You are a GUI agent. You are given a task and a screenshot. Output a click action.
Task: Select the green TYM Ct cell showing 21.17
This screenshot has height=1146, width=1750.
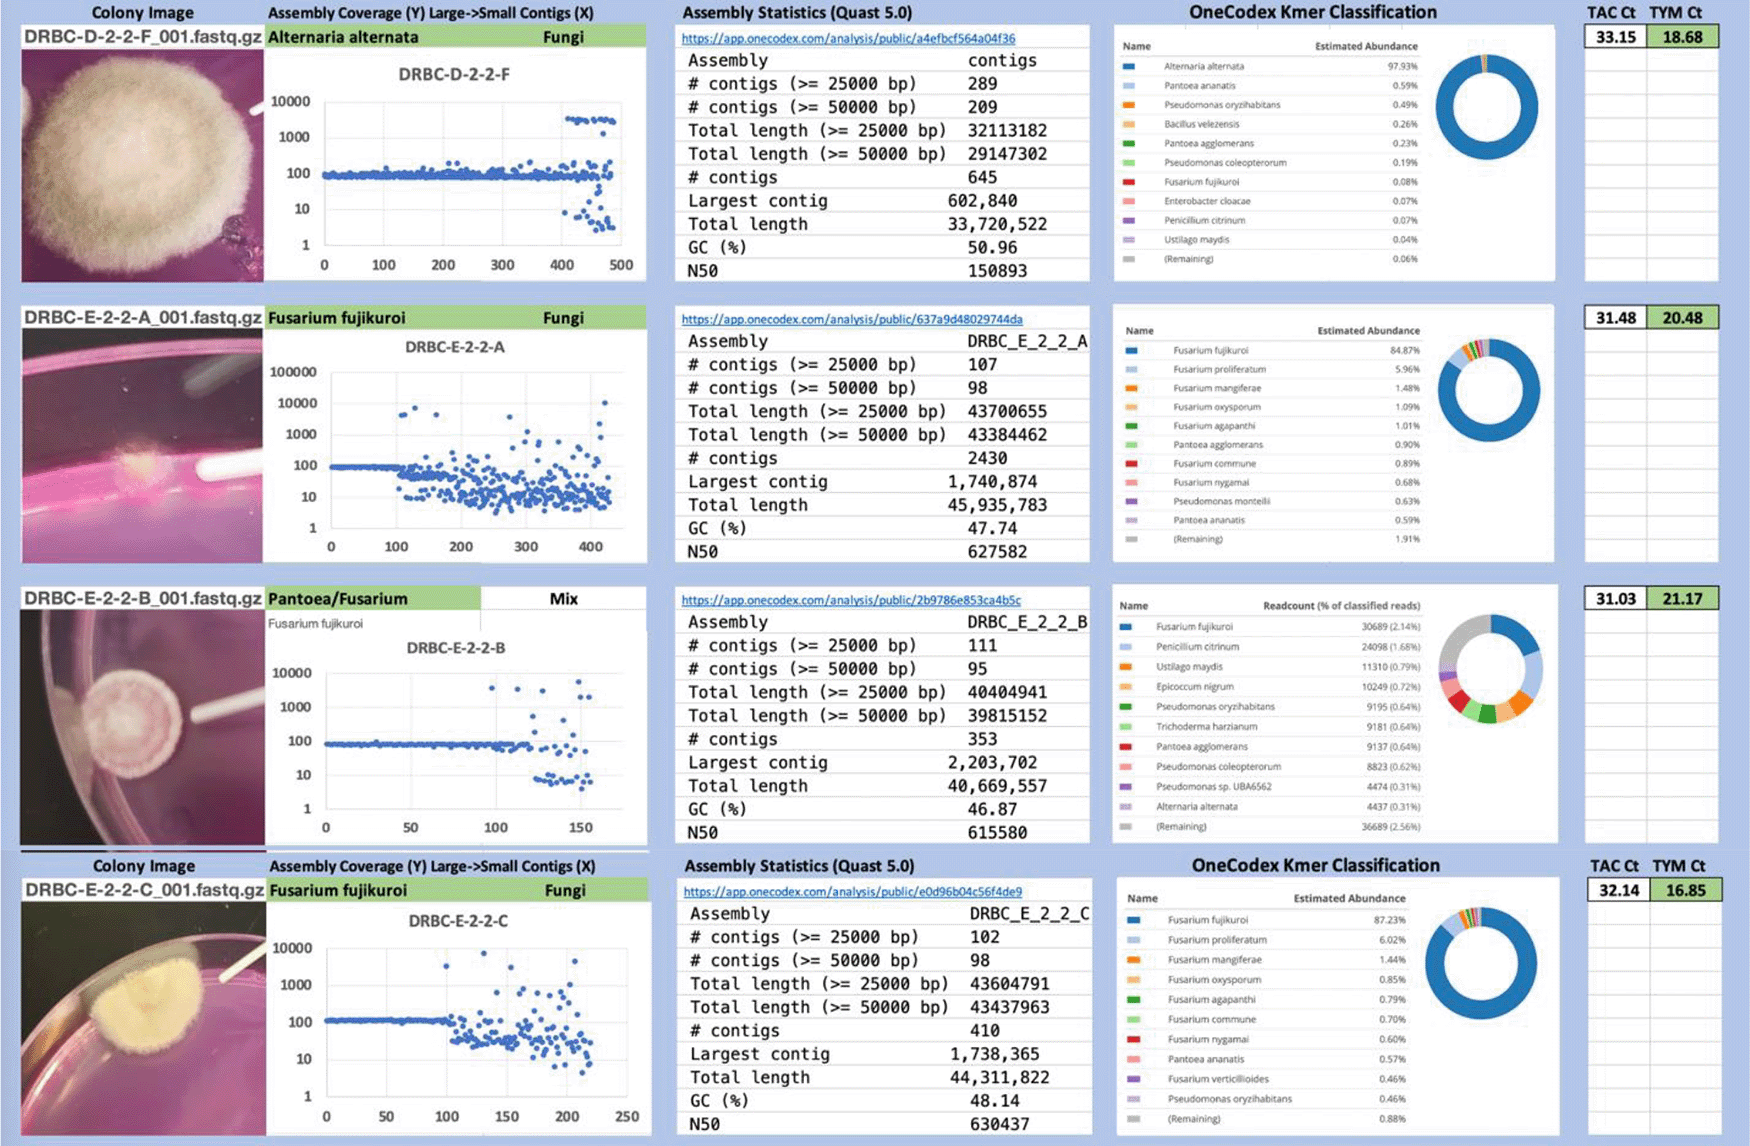pos(1682,598)
